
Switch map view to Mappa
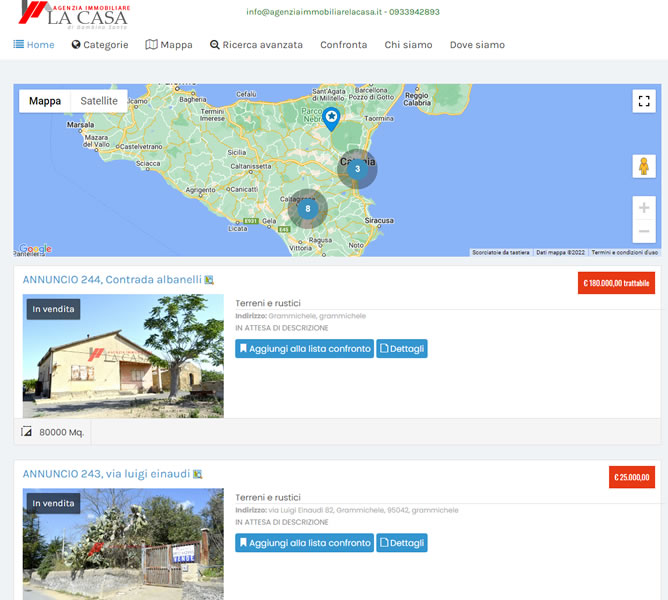coord(45,101)
